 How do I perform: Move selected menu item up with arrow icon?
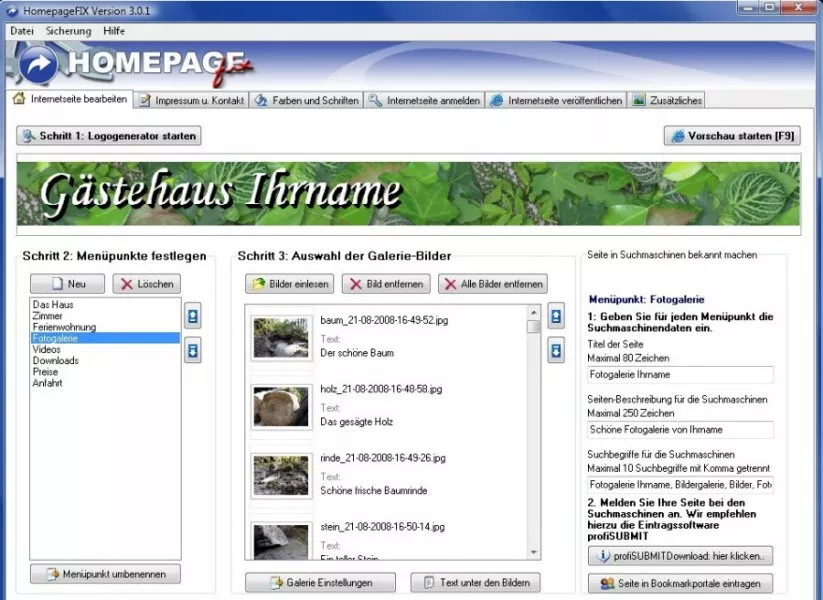(193, 317)
